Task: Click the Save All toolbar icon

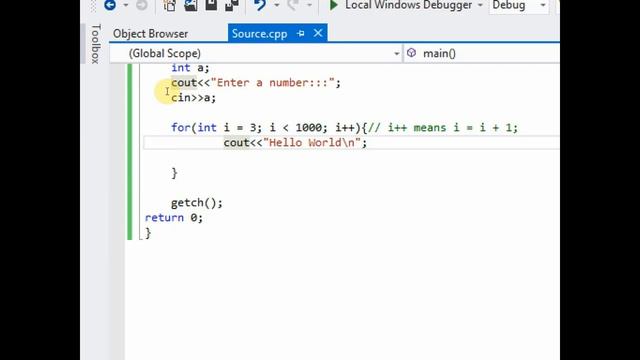Action: pyautogui.click(x=232, y=5)
